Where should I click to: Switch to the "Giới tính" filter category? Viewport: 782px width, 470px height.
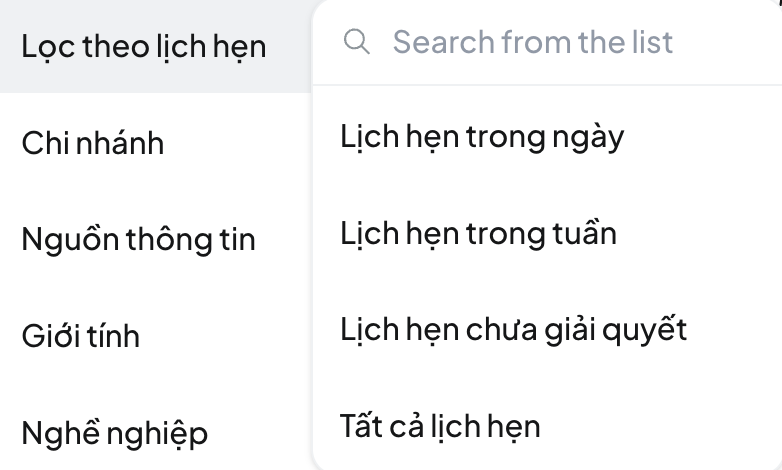pos(80,336)
